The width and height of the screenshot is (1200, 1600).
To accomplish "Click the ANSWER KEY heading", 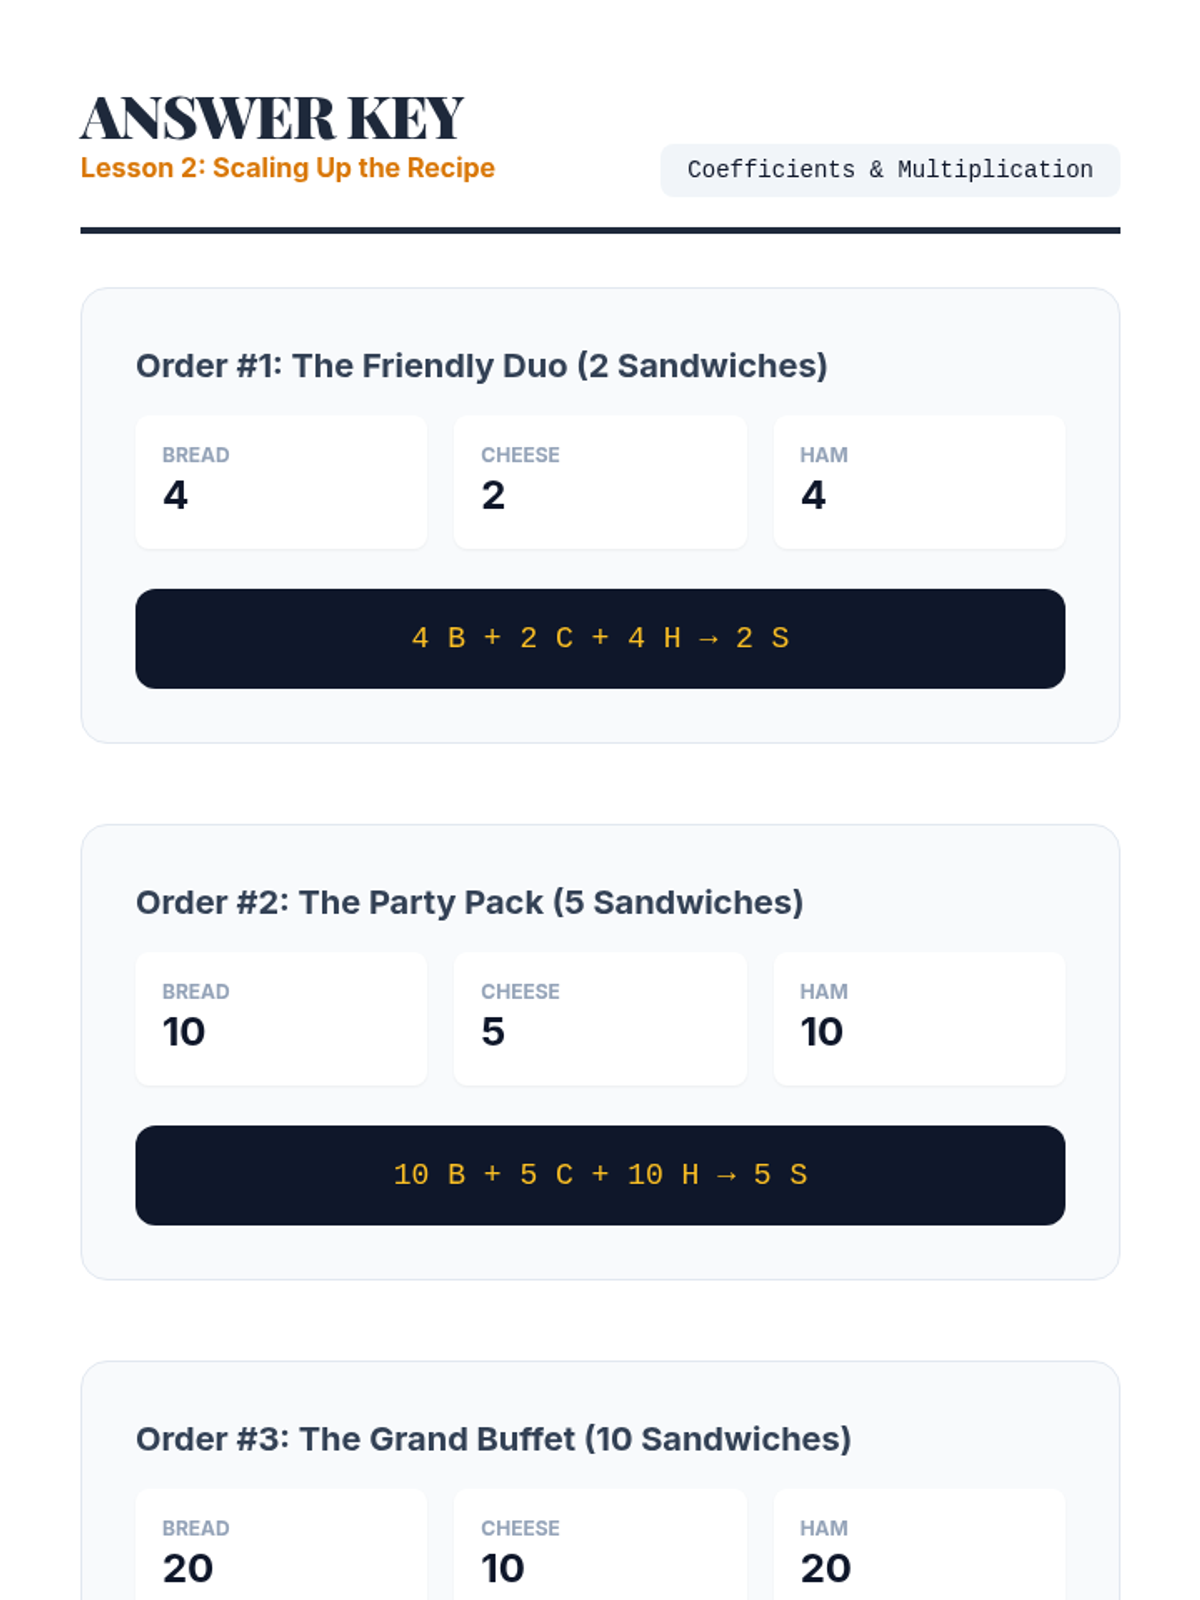I will (x=272, y=118).
